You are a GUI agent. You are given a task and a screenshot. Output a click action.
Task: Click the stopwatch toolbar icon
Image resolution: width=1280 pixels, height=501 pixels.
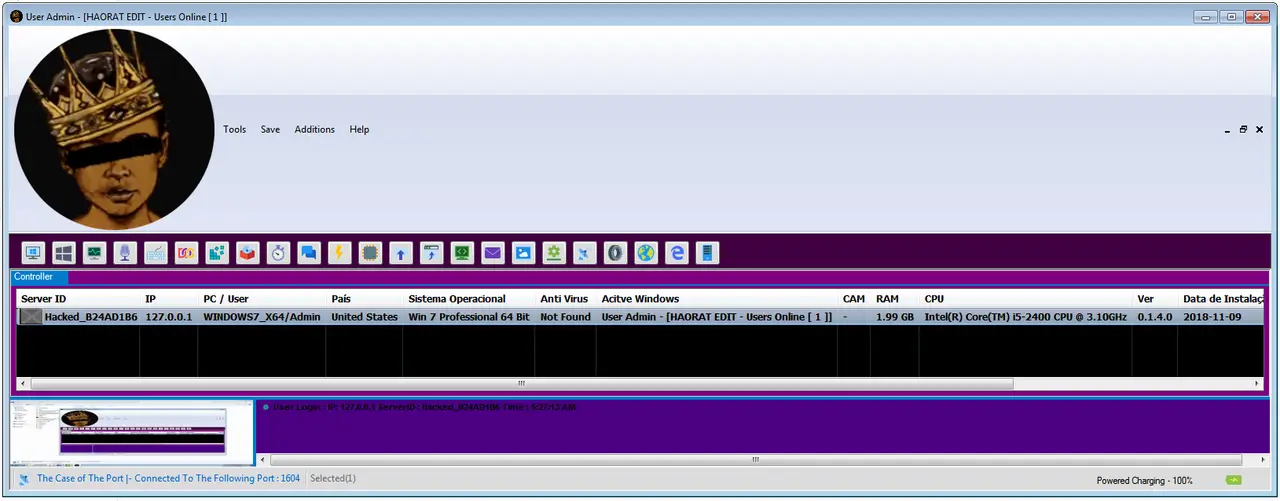click(278, 253)
